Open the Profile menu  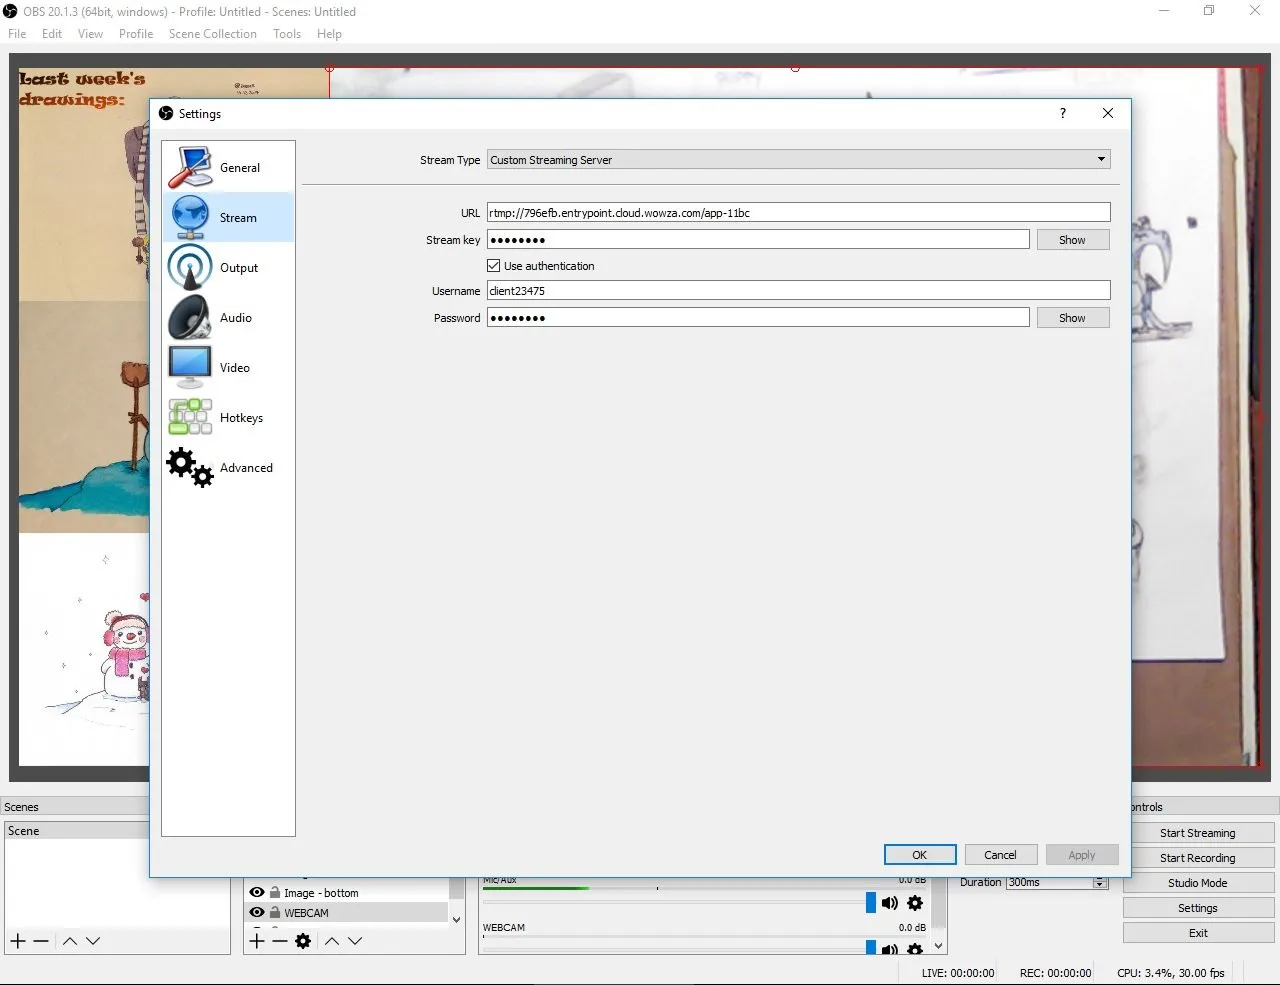[136, 33]
